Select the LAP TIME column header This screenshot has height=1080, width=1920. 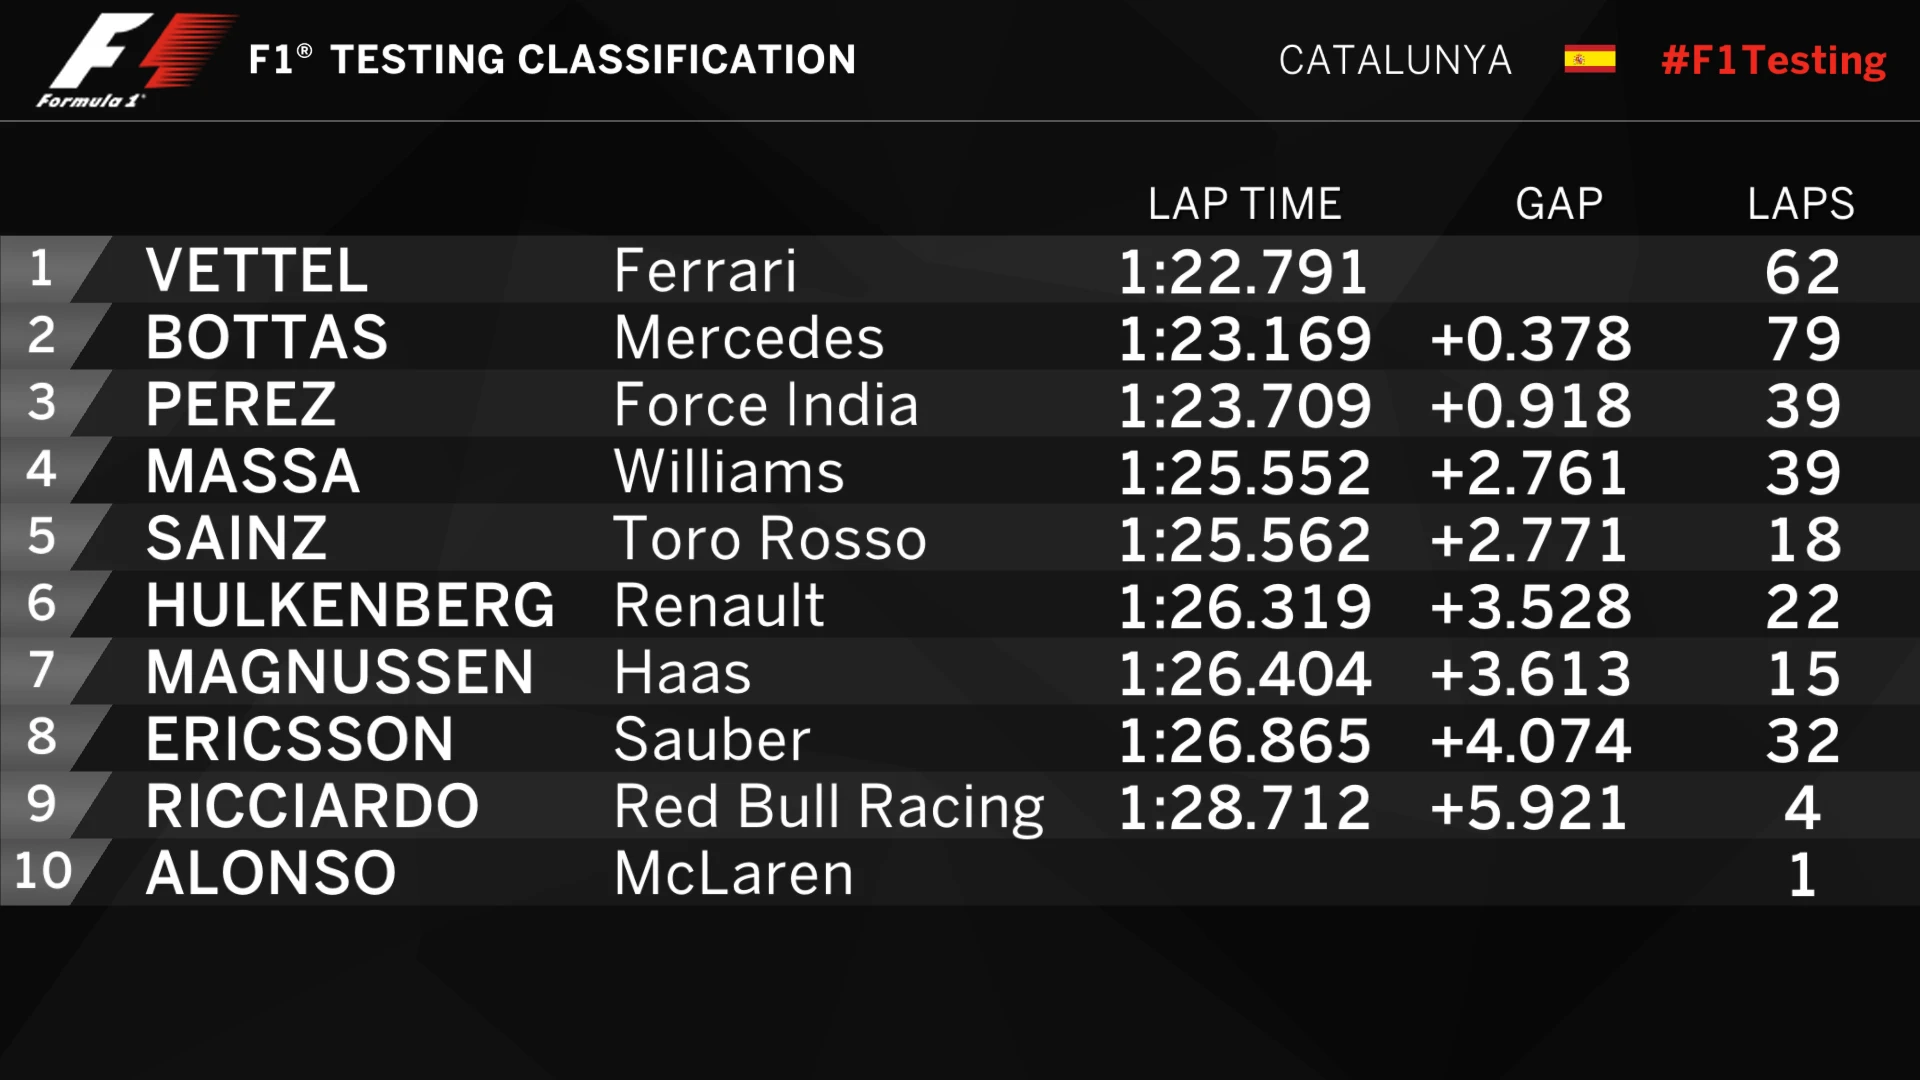tap(1244, 204)
